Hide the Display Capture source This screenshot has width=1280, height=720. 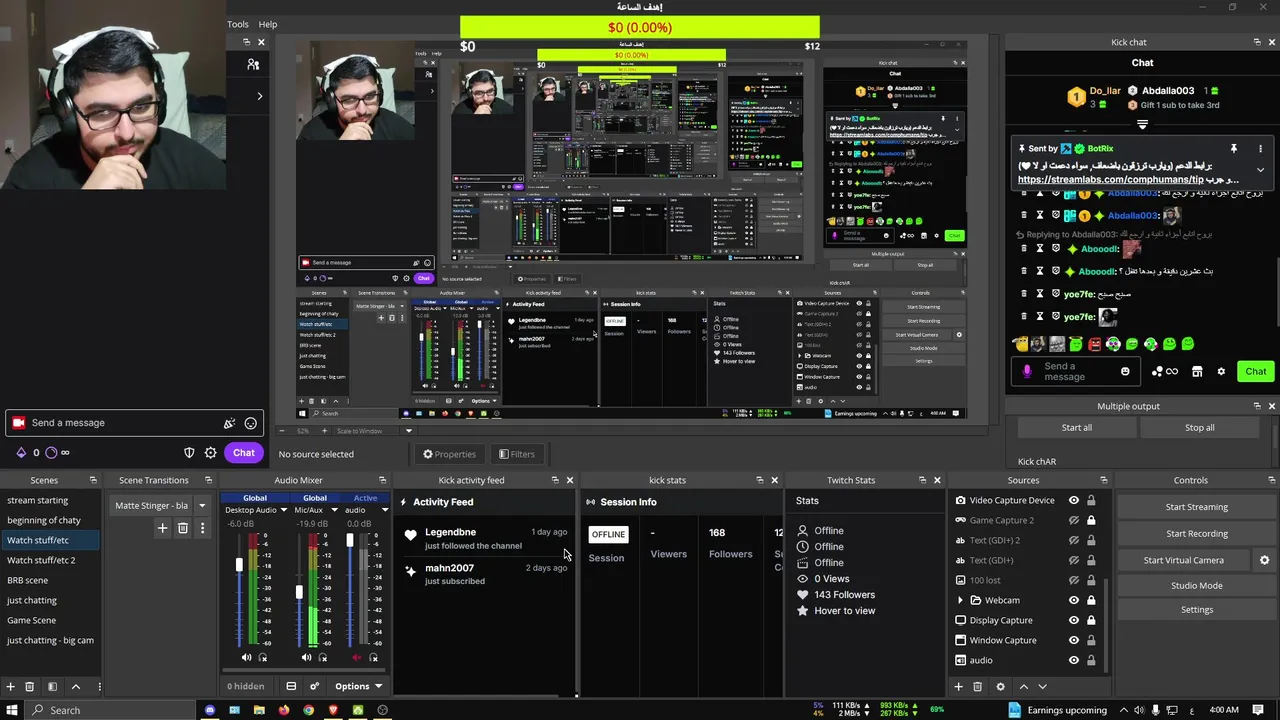[x=1074, y=620]
